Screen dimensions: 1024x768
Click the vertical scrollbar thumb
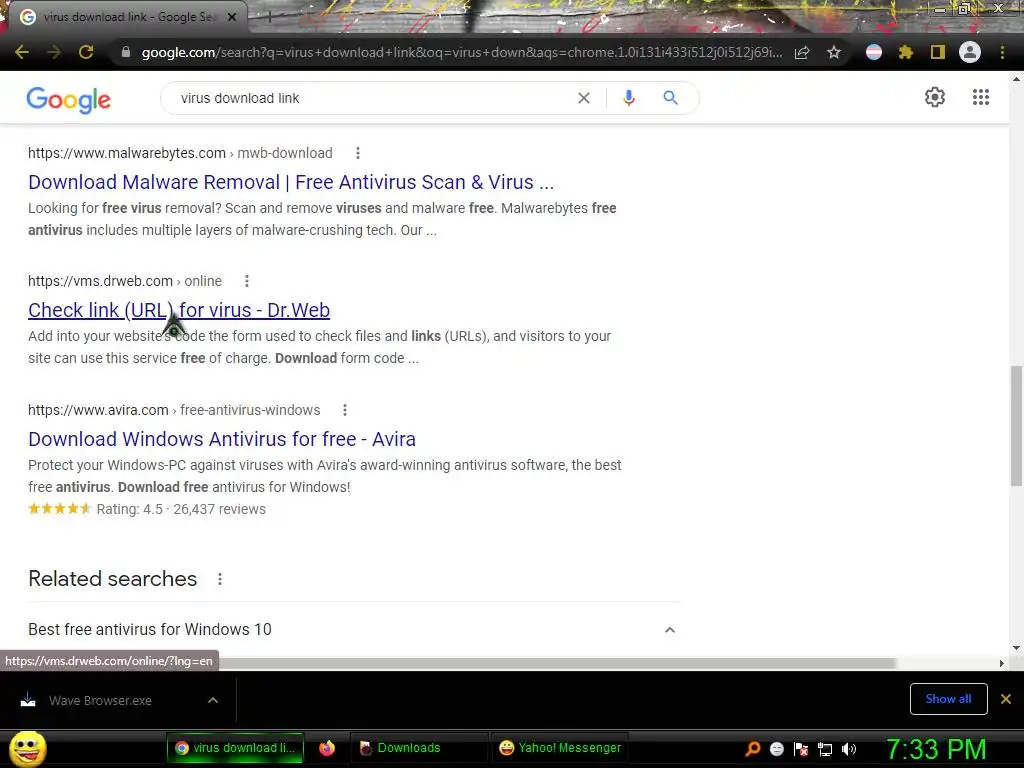1016,426
